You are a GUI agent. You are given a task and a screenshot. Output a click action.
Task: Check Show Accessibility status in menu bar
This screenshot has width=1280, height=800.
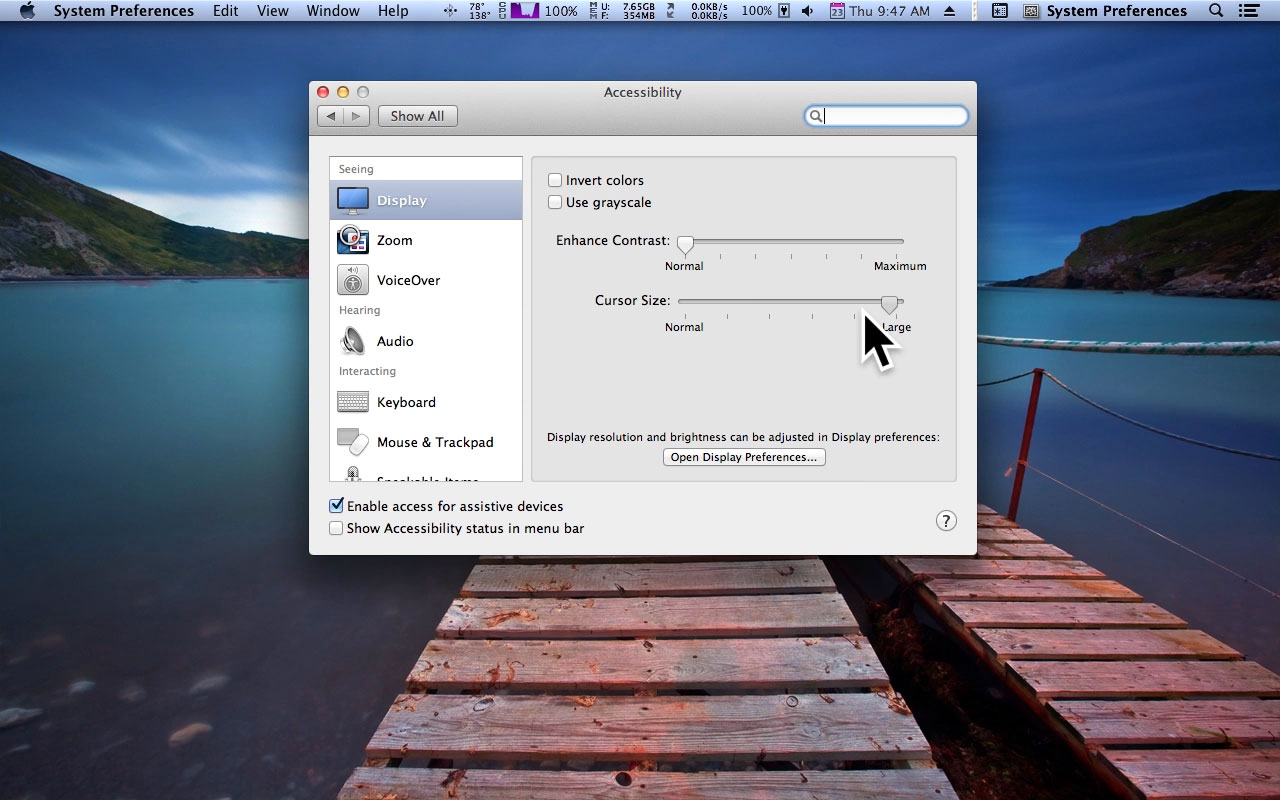click(336, 528)
